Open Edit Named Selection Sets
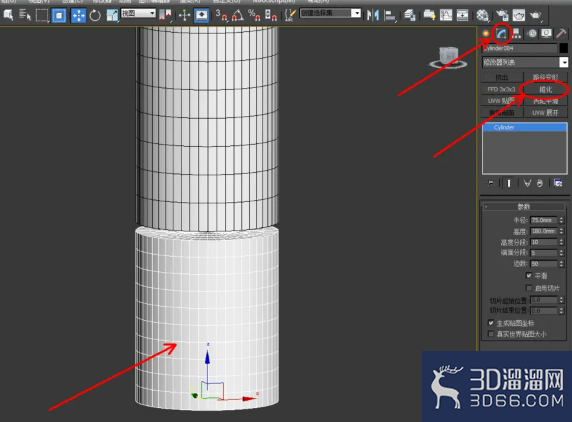The height and width of the screenshot is (422, 572). [x=290, y=15]
